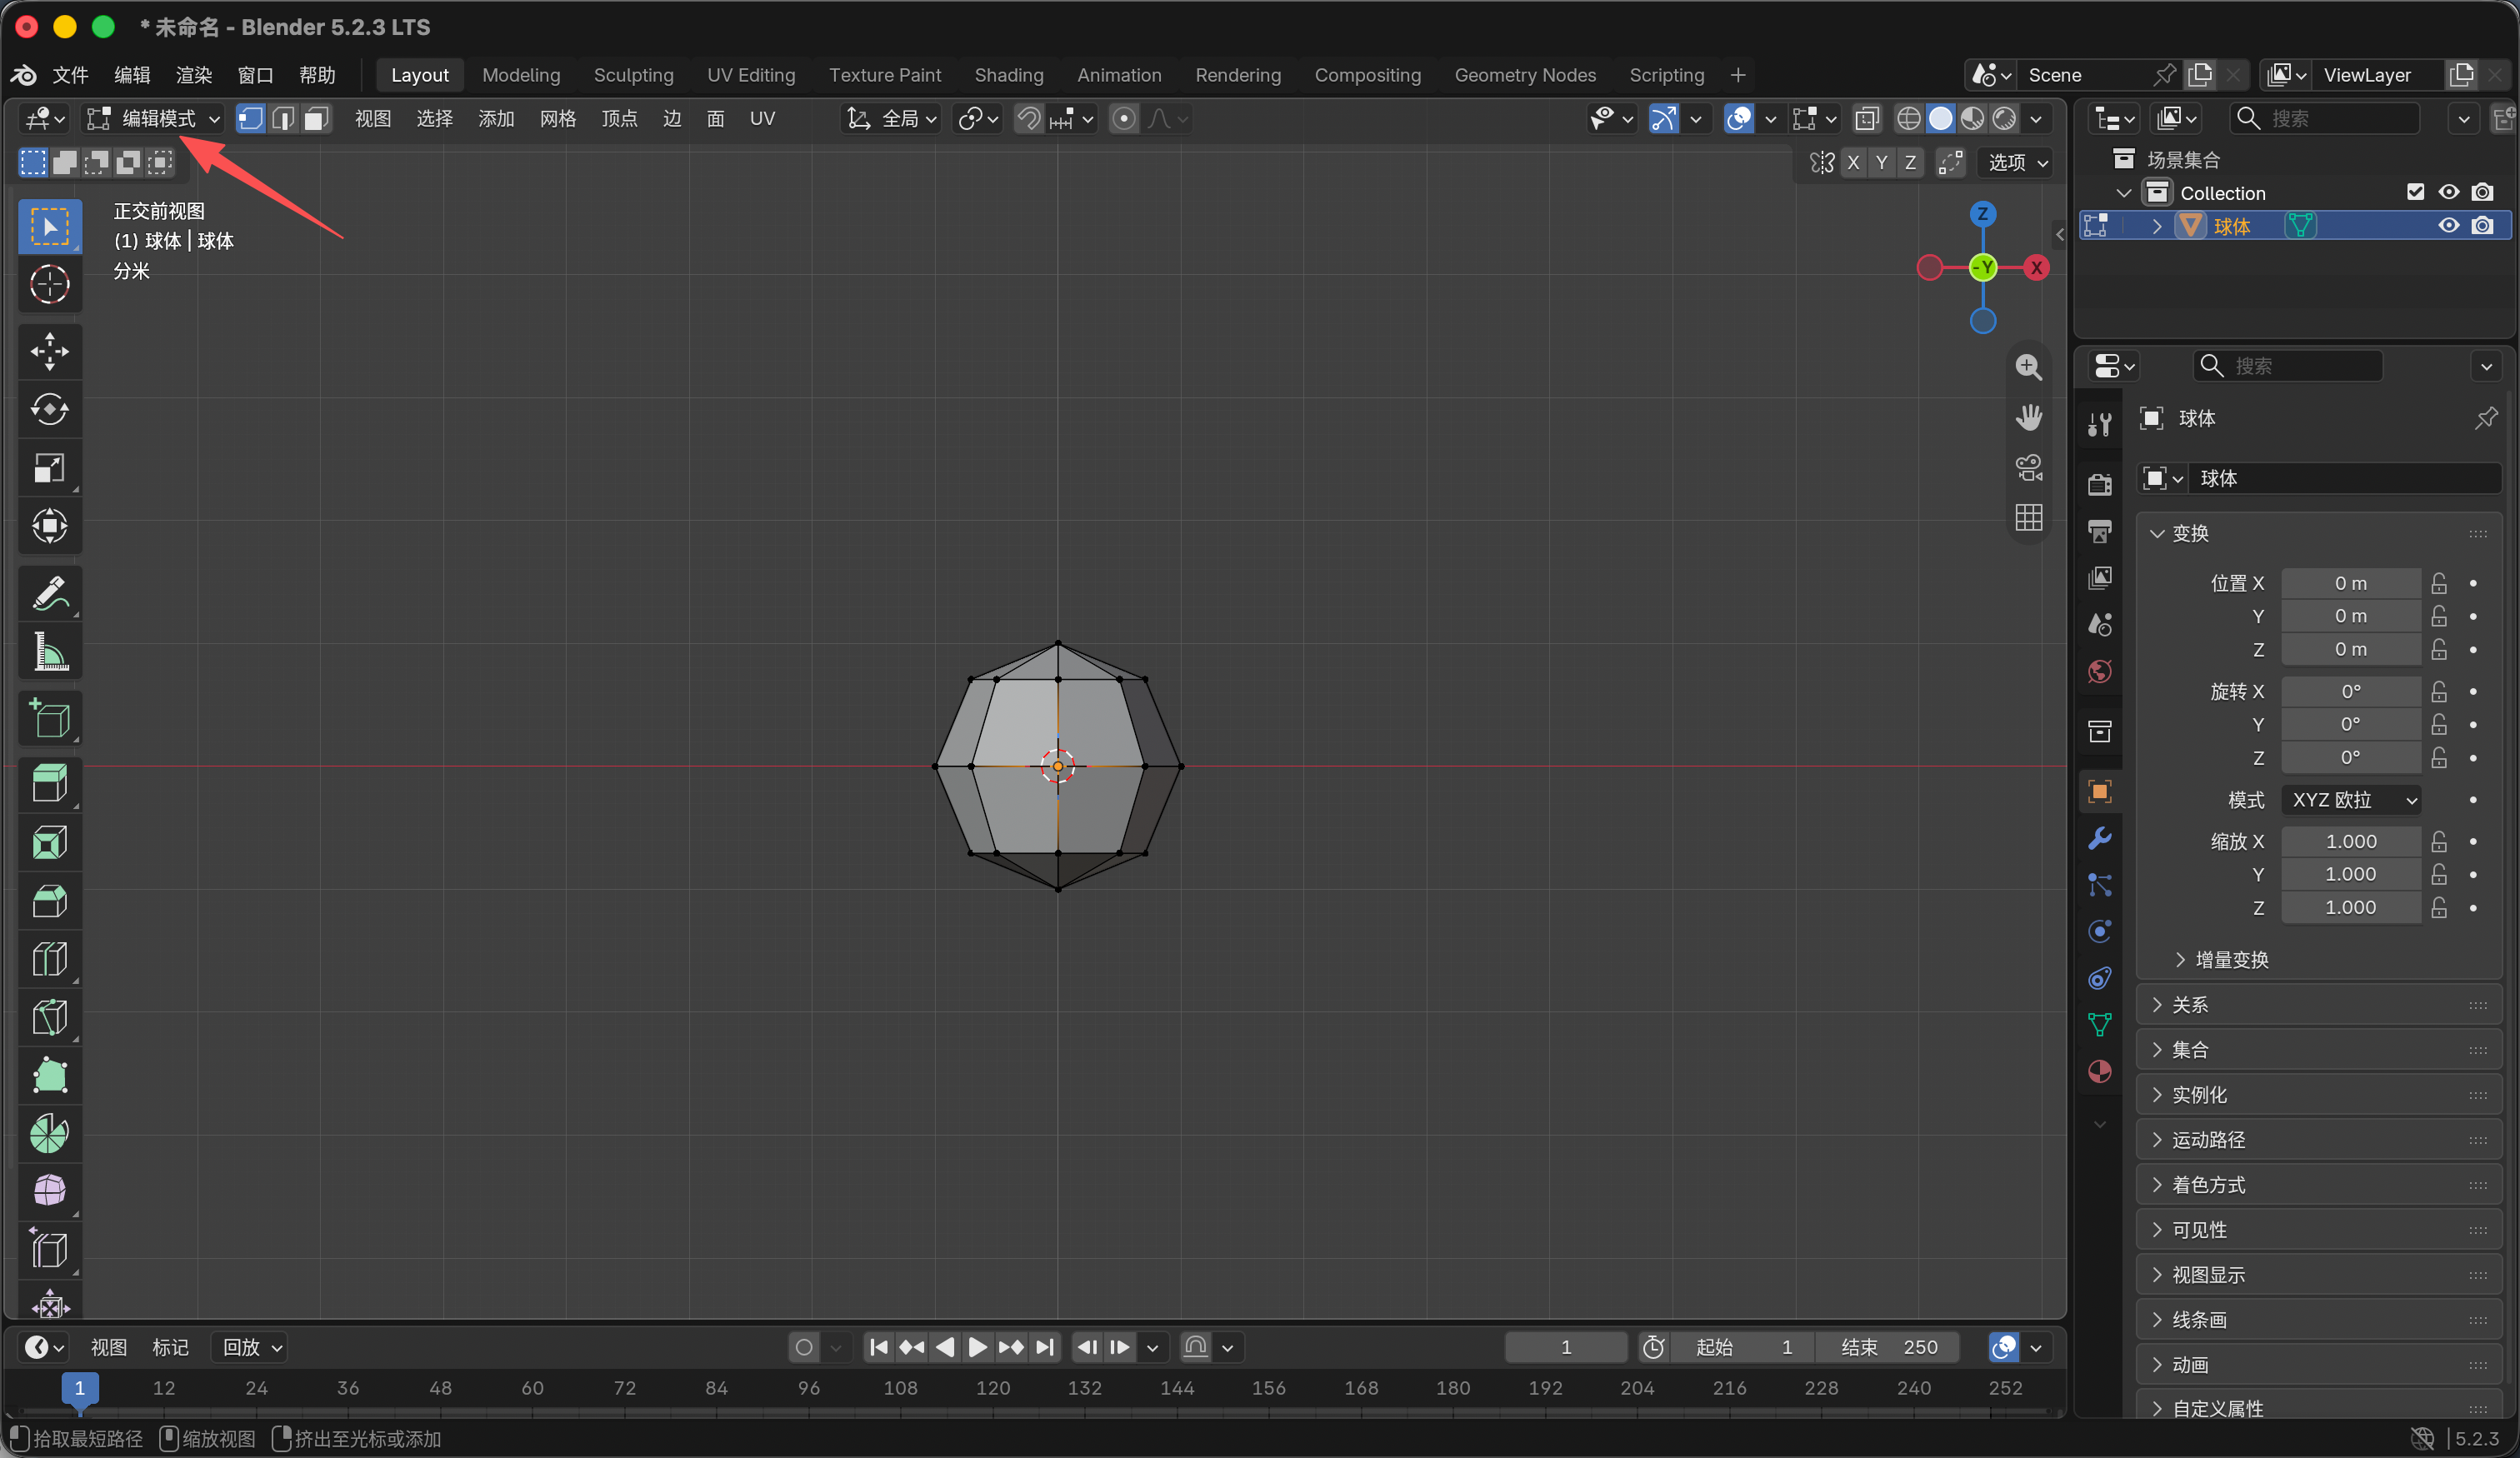The height and width of the screenshot is (1458, 2520).
Task: Select the Bevel tool
Action: coord(50,901)
